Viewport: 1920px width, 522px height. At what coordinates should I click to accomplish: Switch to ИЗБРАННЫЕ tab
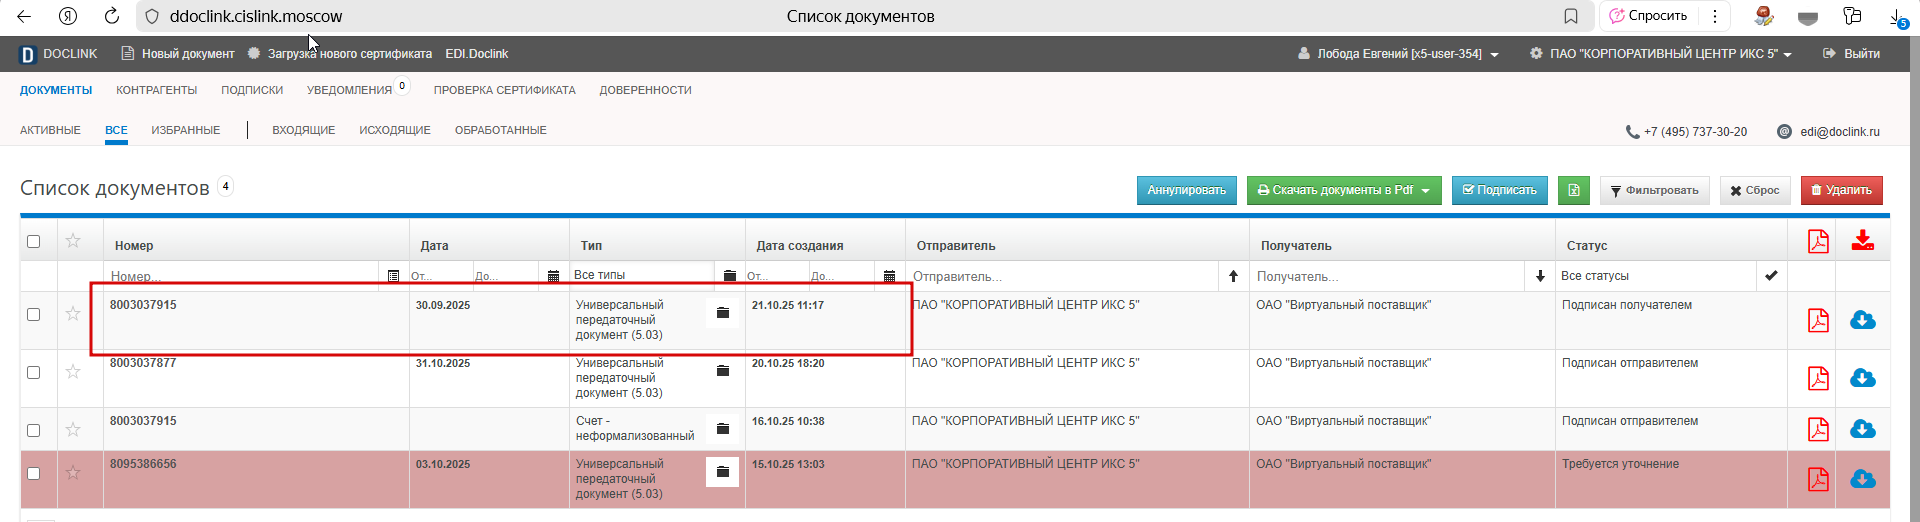(186, 130)
